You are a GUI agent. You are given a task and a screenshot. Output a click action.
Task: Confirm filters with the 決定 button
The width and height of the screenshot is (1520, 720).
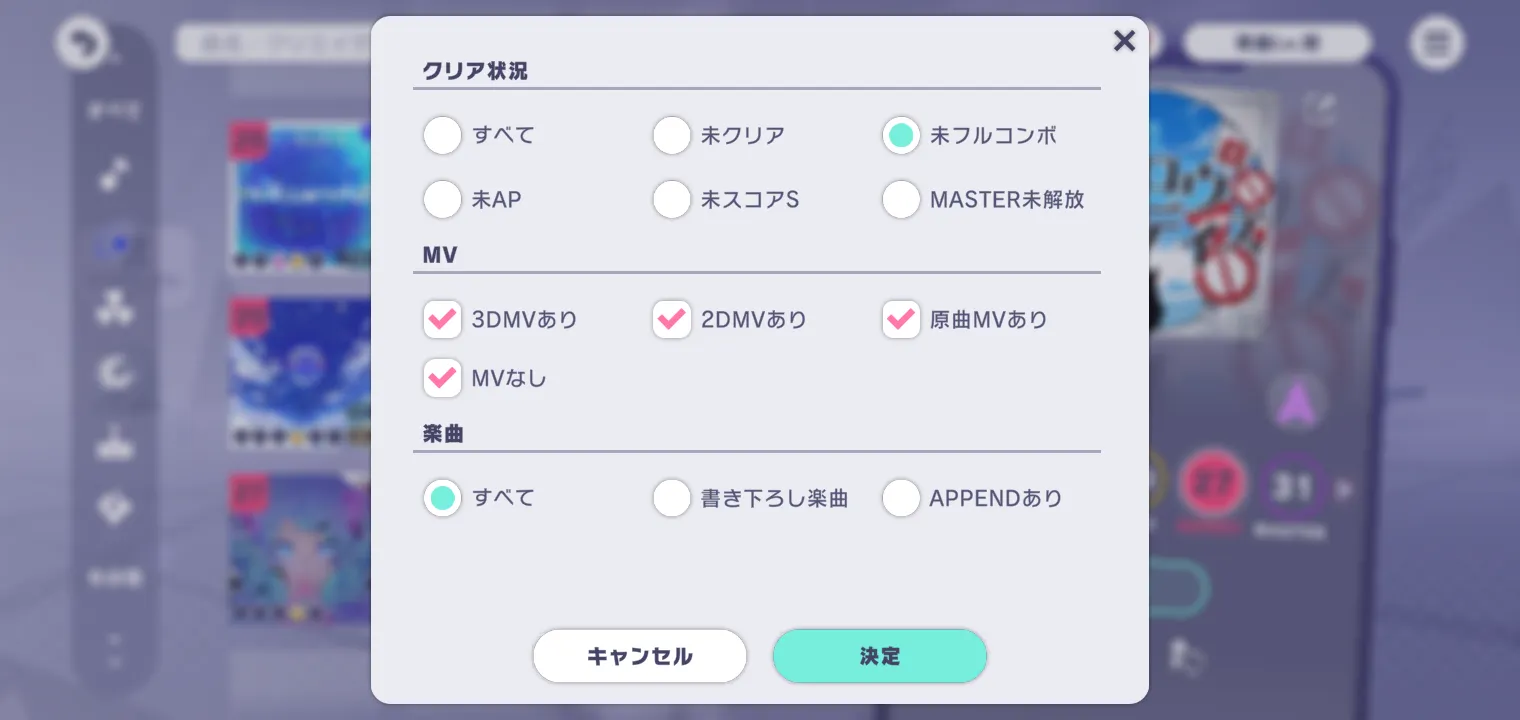879,656
